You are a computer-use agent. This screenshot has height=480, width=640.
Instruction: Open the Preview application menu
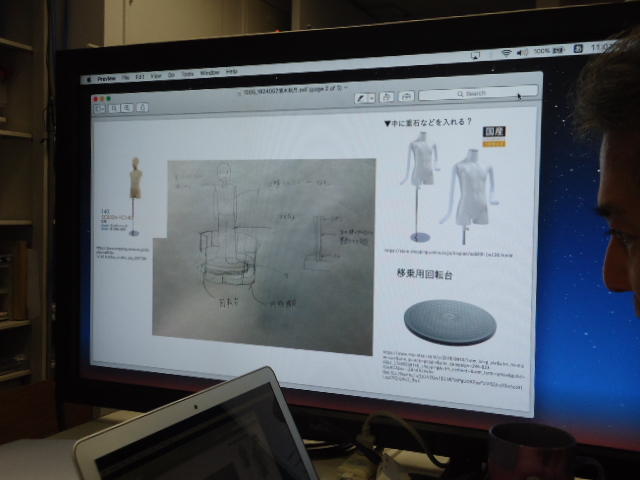pos(106,78)
